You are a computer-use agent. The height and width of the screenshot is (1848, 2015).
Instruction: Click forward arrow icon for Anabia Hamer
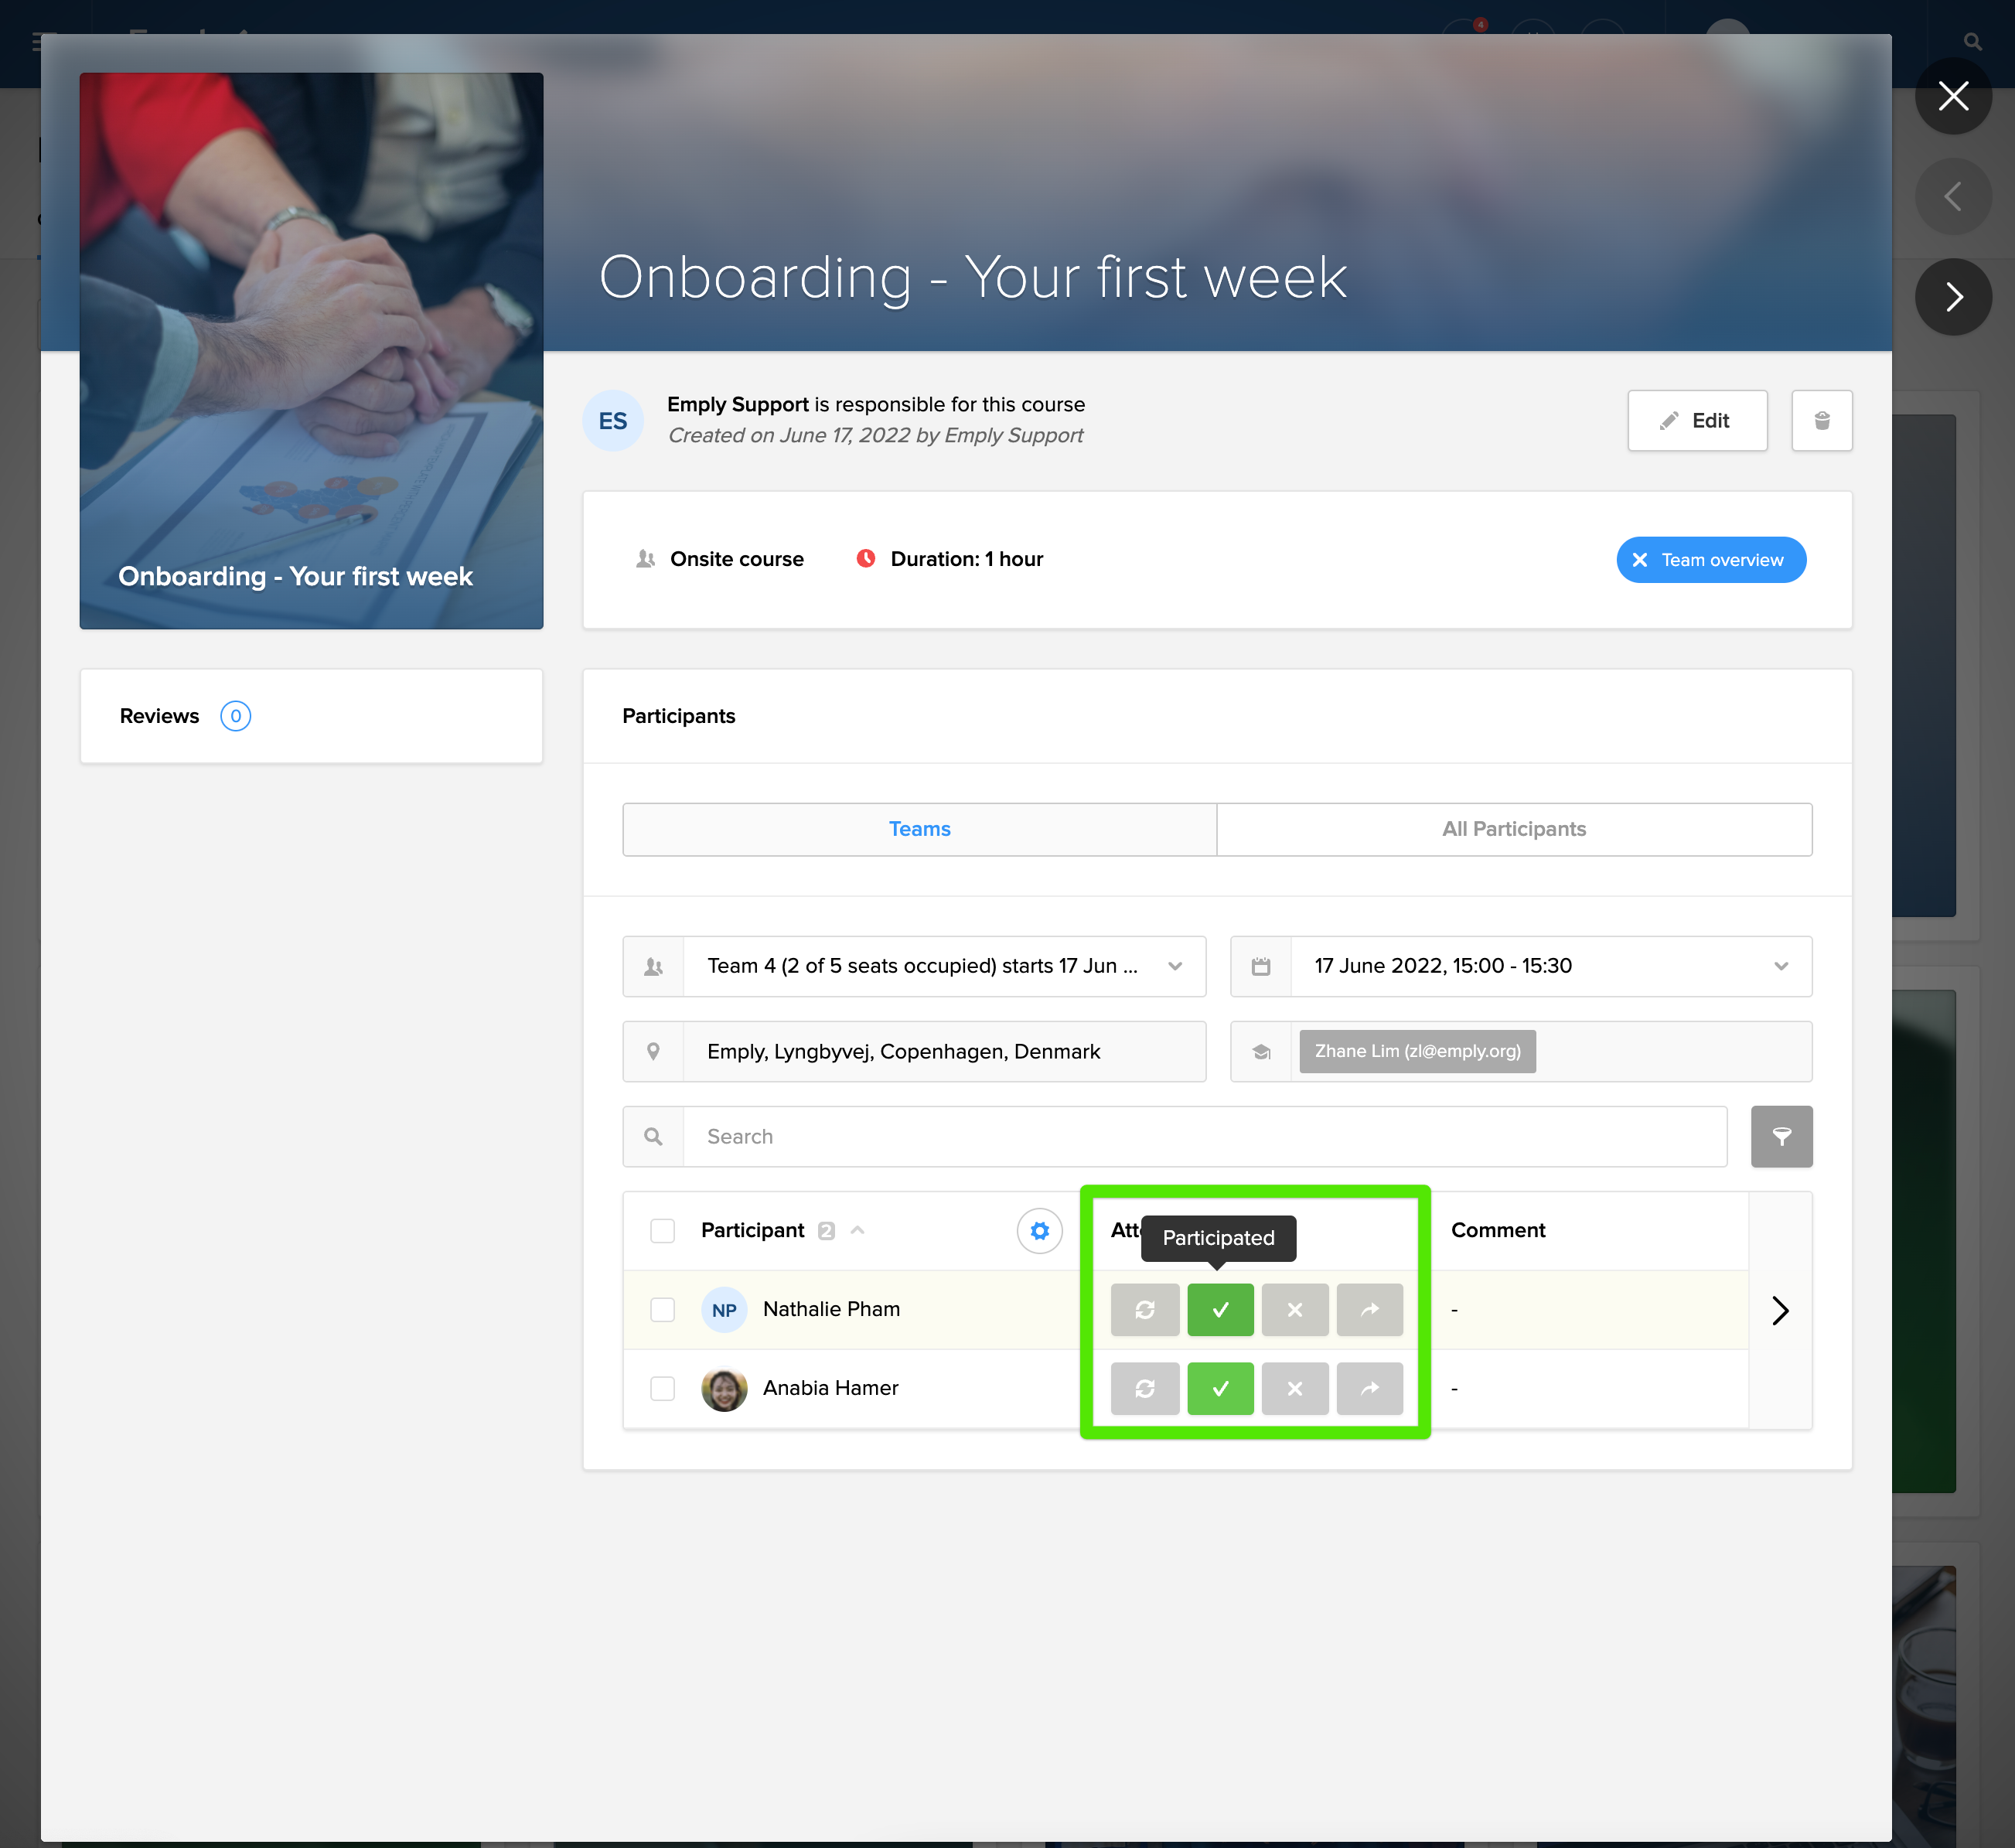point(1369,1388)
